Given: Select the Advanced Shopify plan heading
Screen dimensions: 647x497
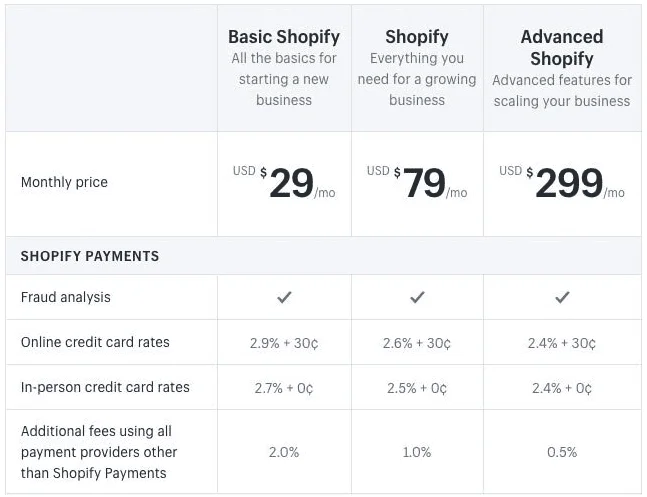Looking at the screenshot, I should [x=562, y=48].
